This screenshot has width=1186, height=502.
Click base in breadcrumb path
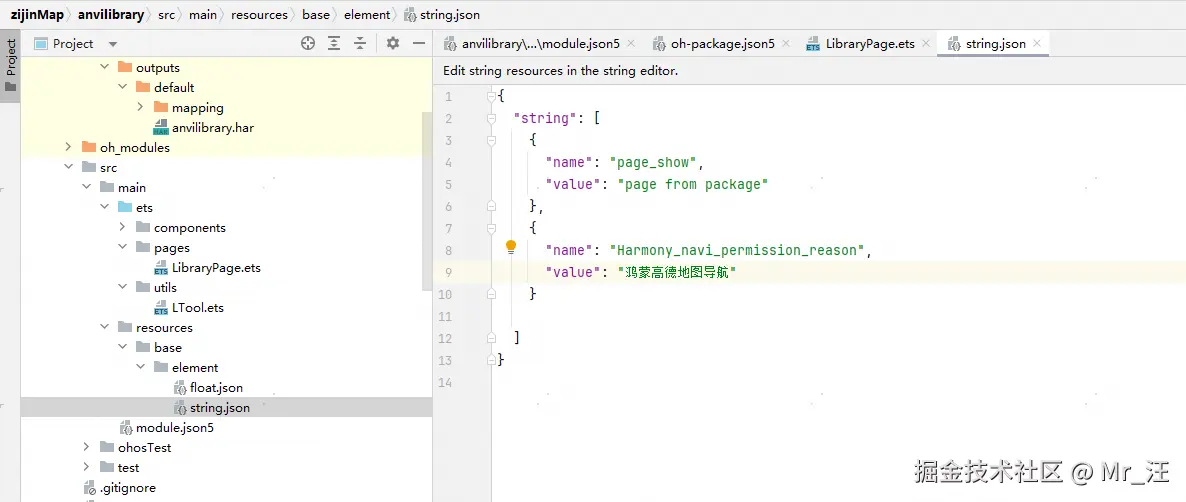click(x=316, y=14)
